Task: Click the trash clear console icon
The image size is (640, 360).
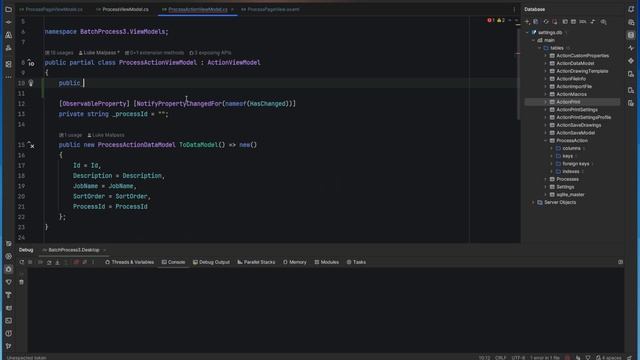Action: pyautogui.click(x=22, y=282)
